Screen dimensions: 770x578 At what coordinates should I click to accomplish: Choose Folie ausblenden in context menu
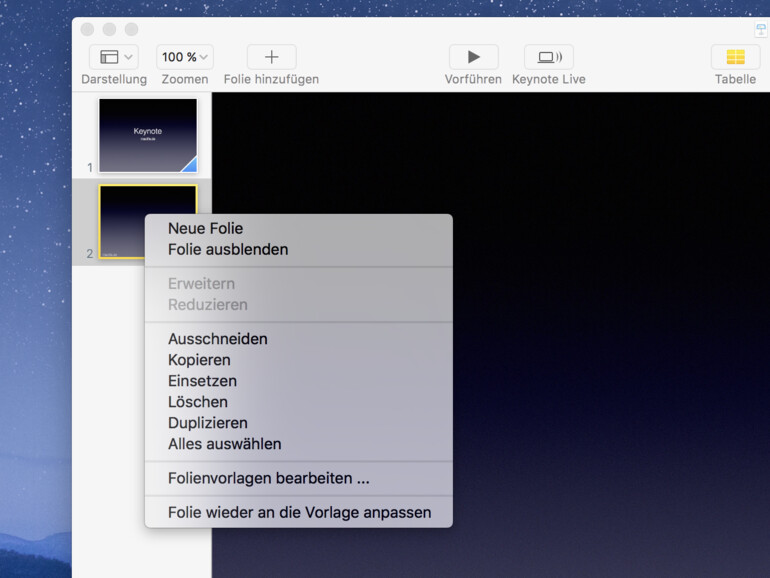[299, 249]
